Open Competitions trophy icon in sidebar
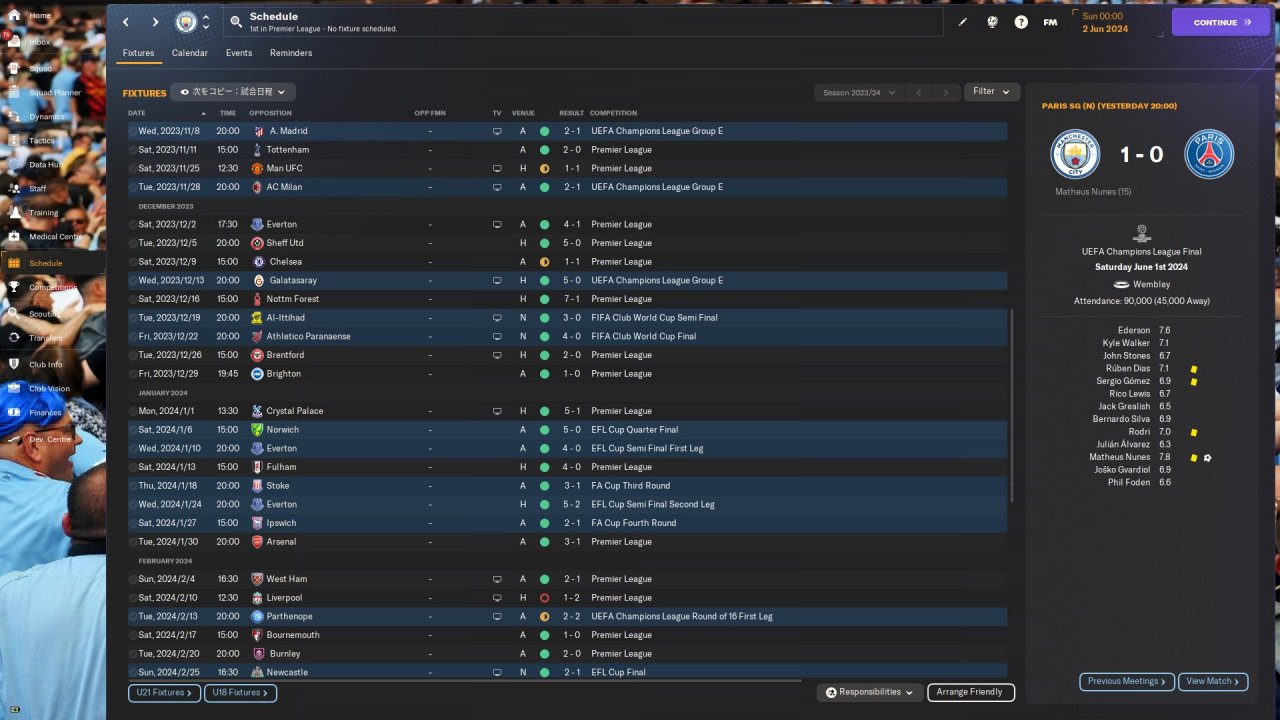Image resolution: width=1280 pixels, height=720 pixels. coord(14,287)
